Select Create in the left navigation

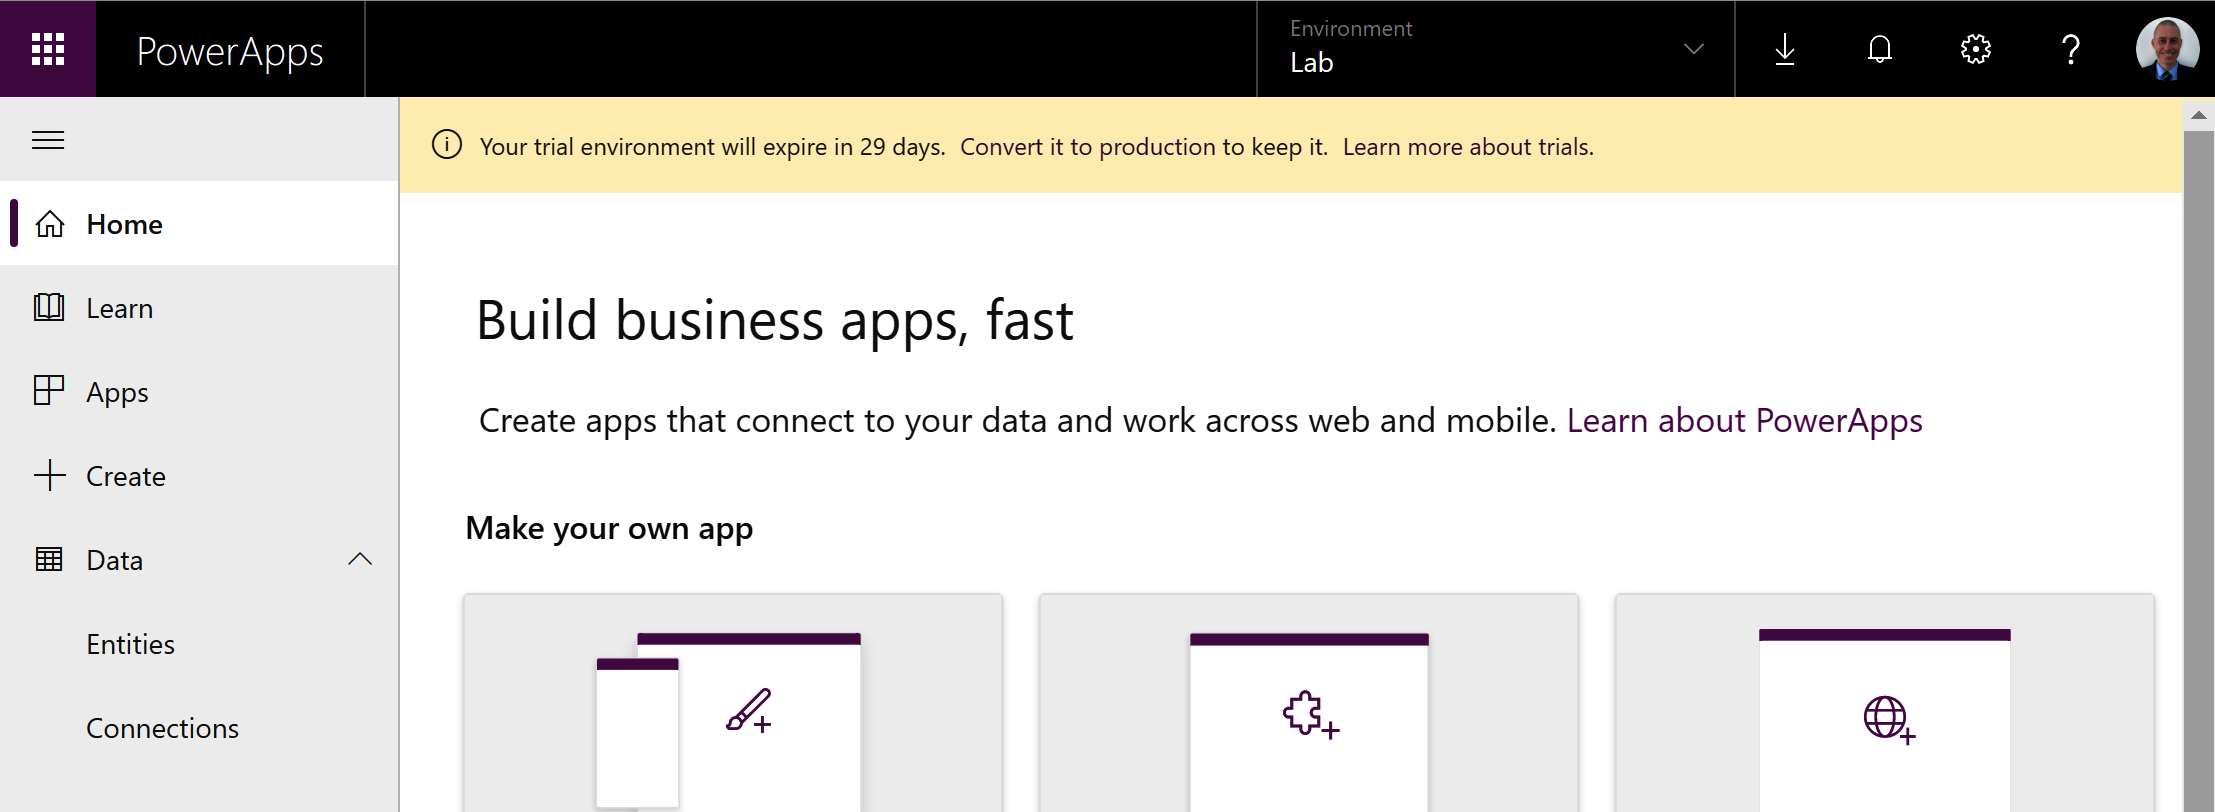(x=199, y=476)
